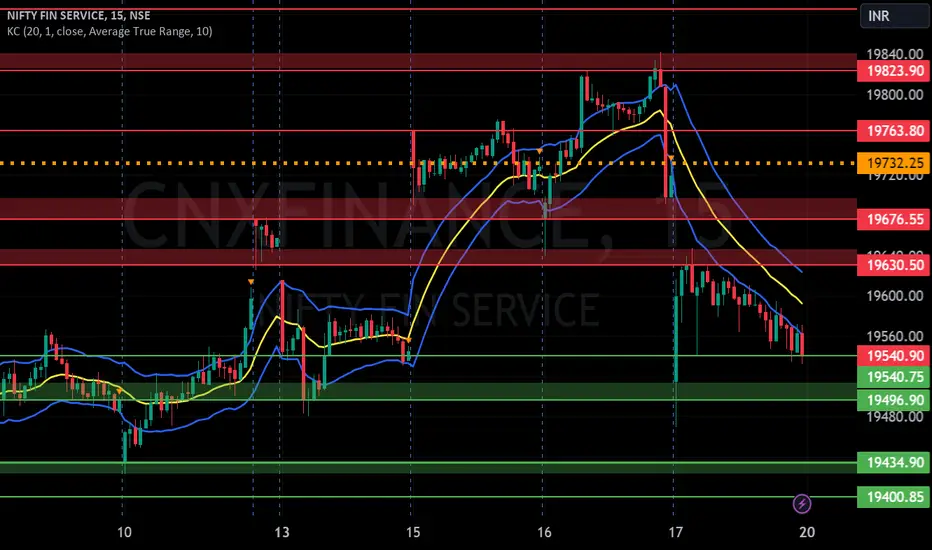Click the 19540.90 red price label

pyautogui.click(x=894, y=356)
